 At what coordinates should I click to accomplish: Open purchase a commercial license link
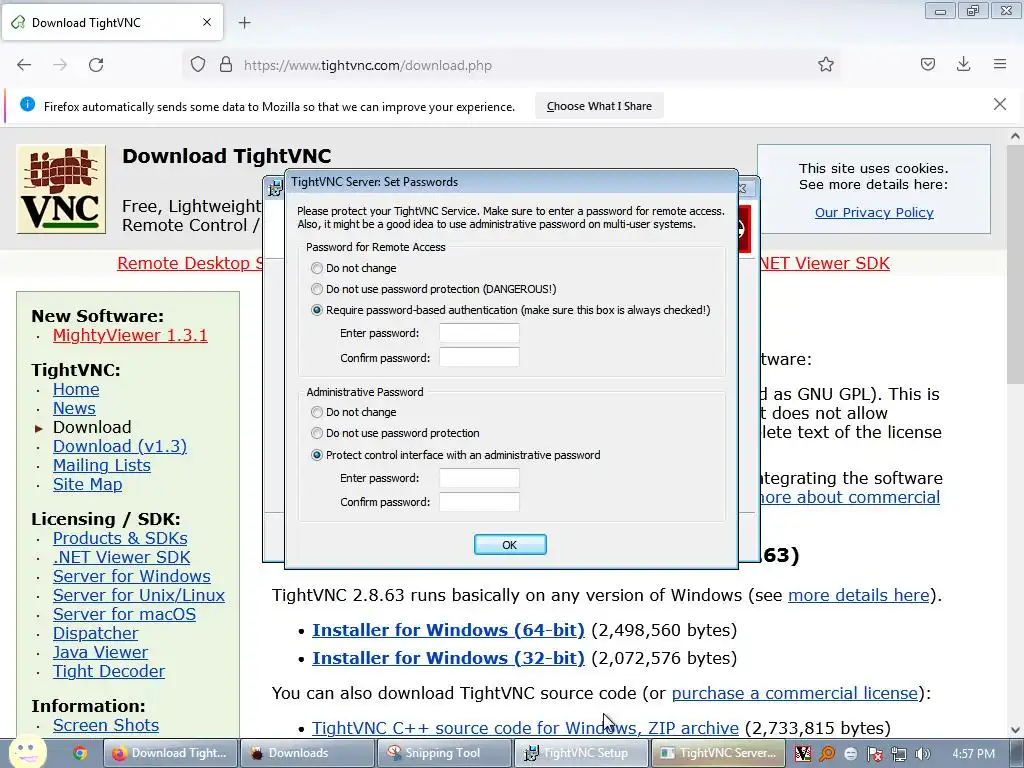coord(795,693)
